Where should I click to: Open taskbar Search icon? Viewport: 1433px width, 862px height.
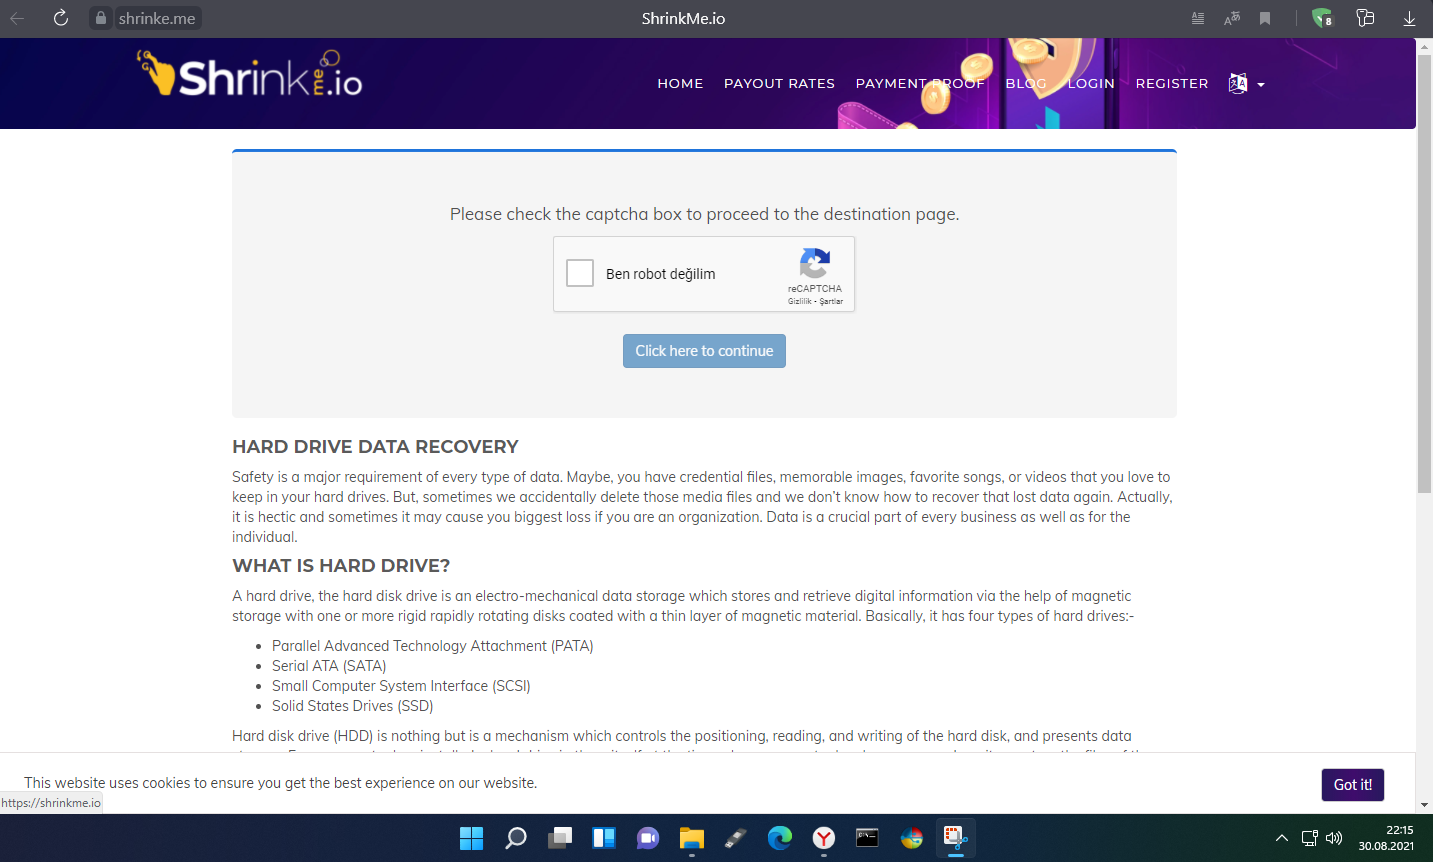click(515, 838)
